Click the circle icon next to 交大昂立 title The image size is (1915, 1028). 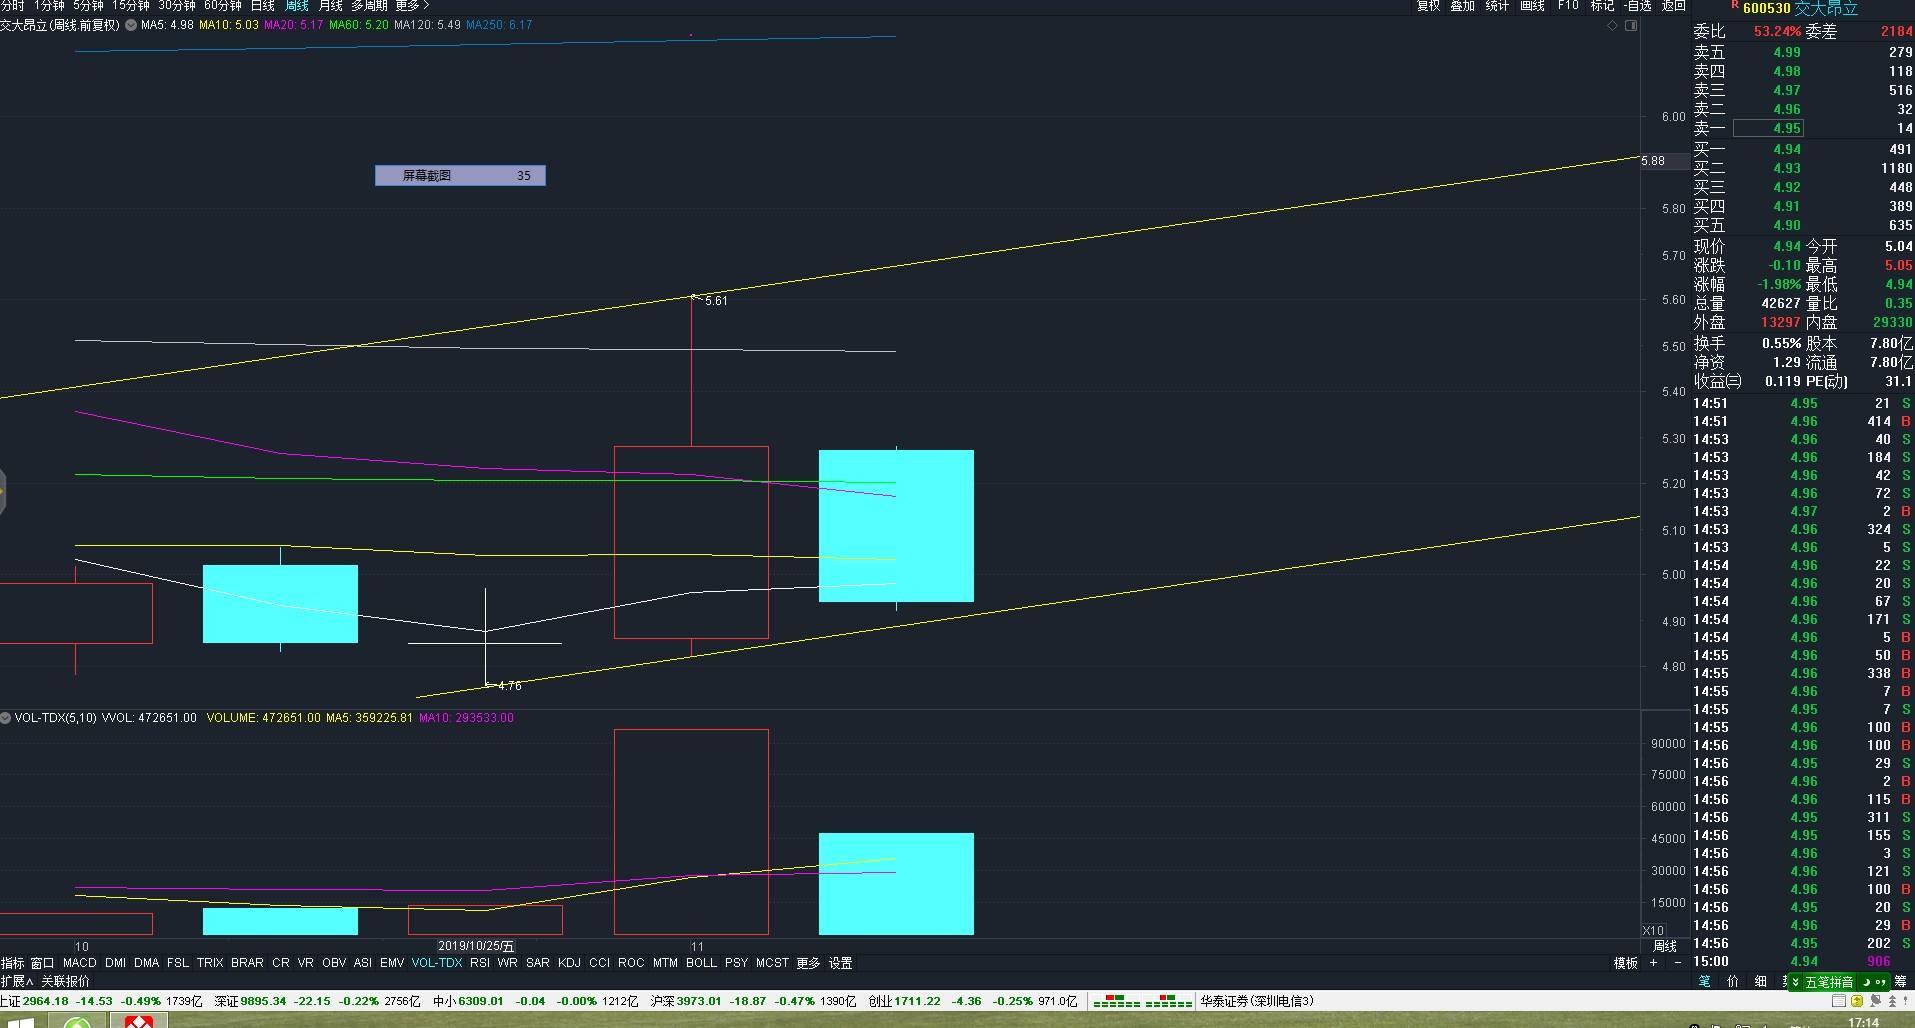[130, 25]
